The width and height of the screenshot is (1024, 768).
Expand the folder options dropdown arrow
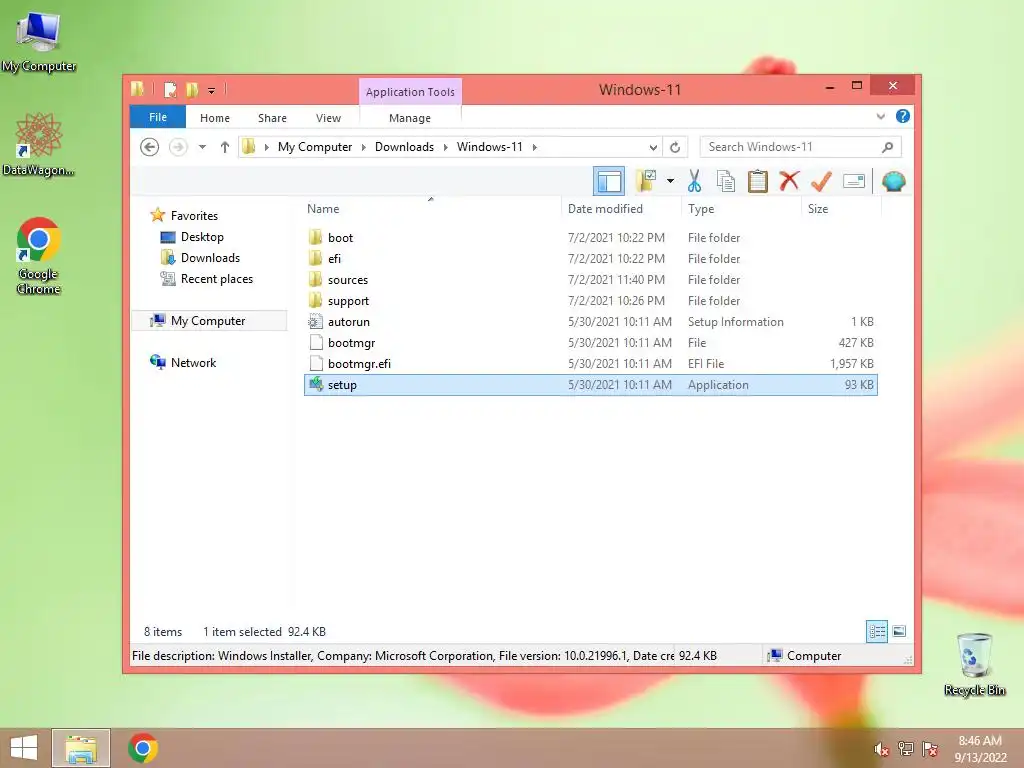670,181
